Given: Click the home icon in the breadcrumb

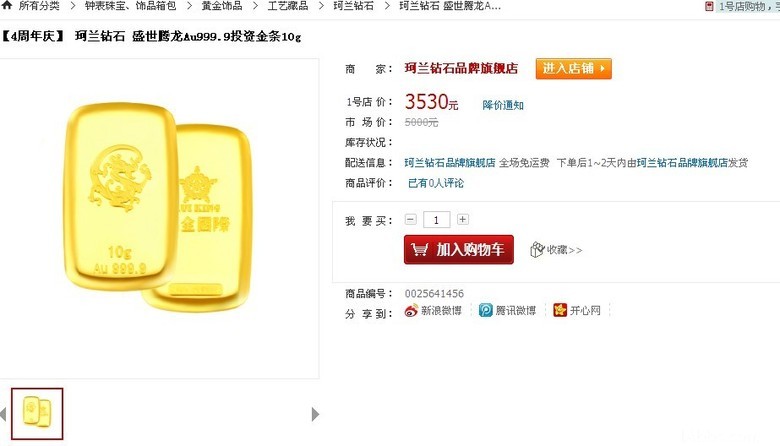Looking at the screenshot, I should [7, 5].
